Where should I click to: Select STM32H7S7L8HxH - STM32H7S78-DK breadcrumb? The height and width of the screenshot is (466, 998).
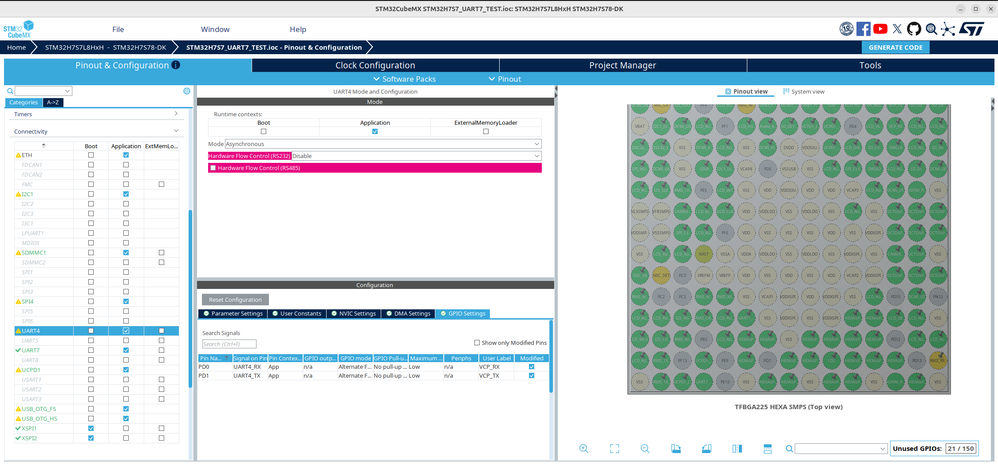[106, 47]
